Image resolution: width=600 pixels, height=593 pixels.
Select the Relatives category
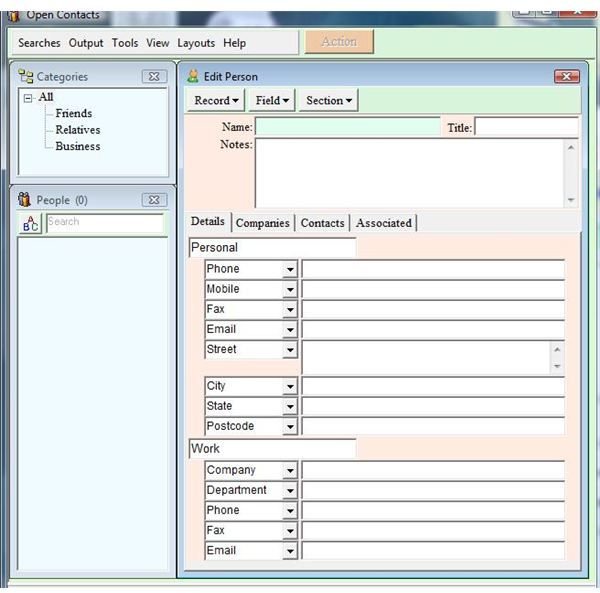click(78, 130)
